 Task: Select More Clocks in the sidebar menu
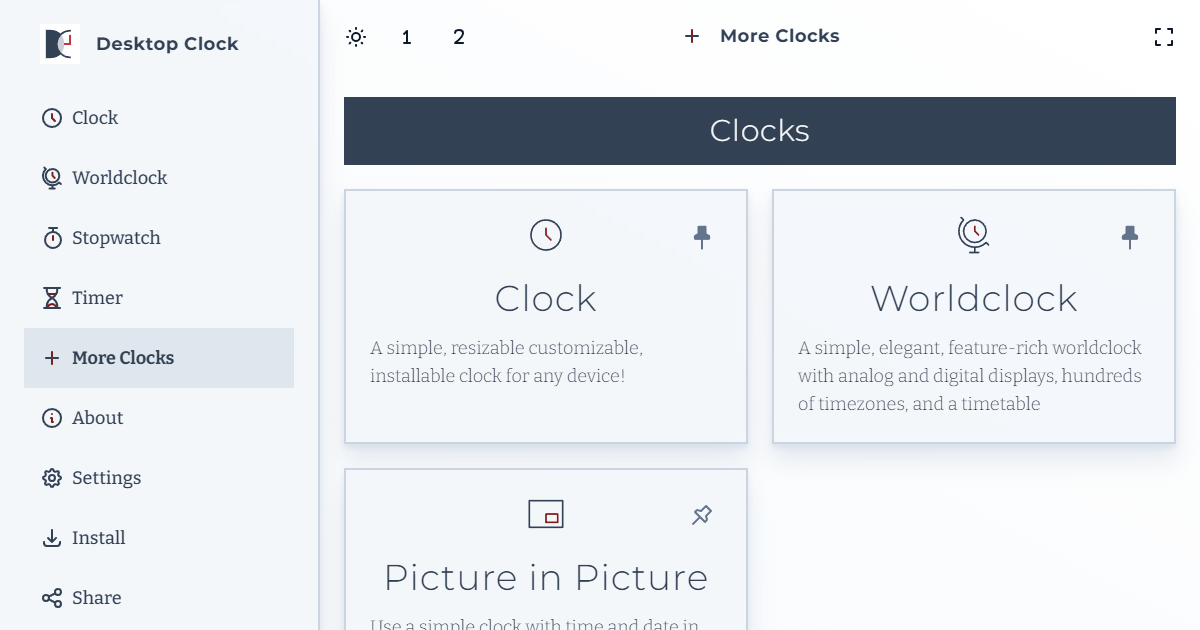[x=123, y=357]
